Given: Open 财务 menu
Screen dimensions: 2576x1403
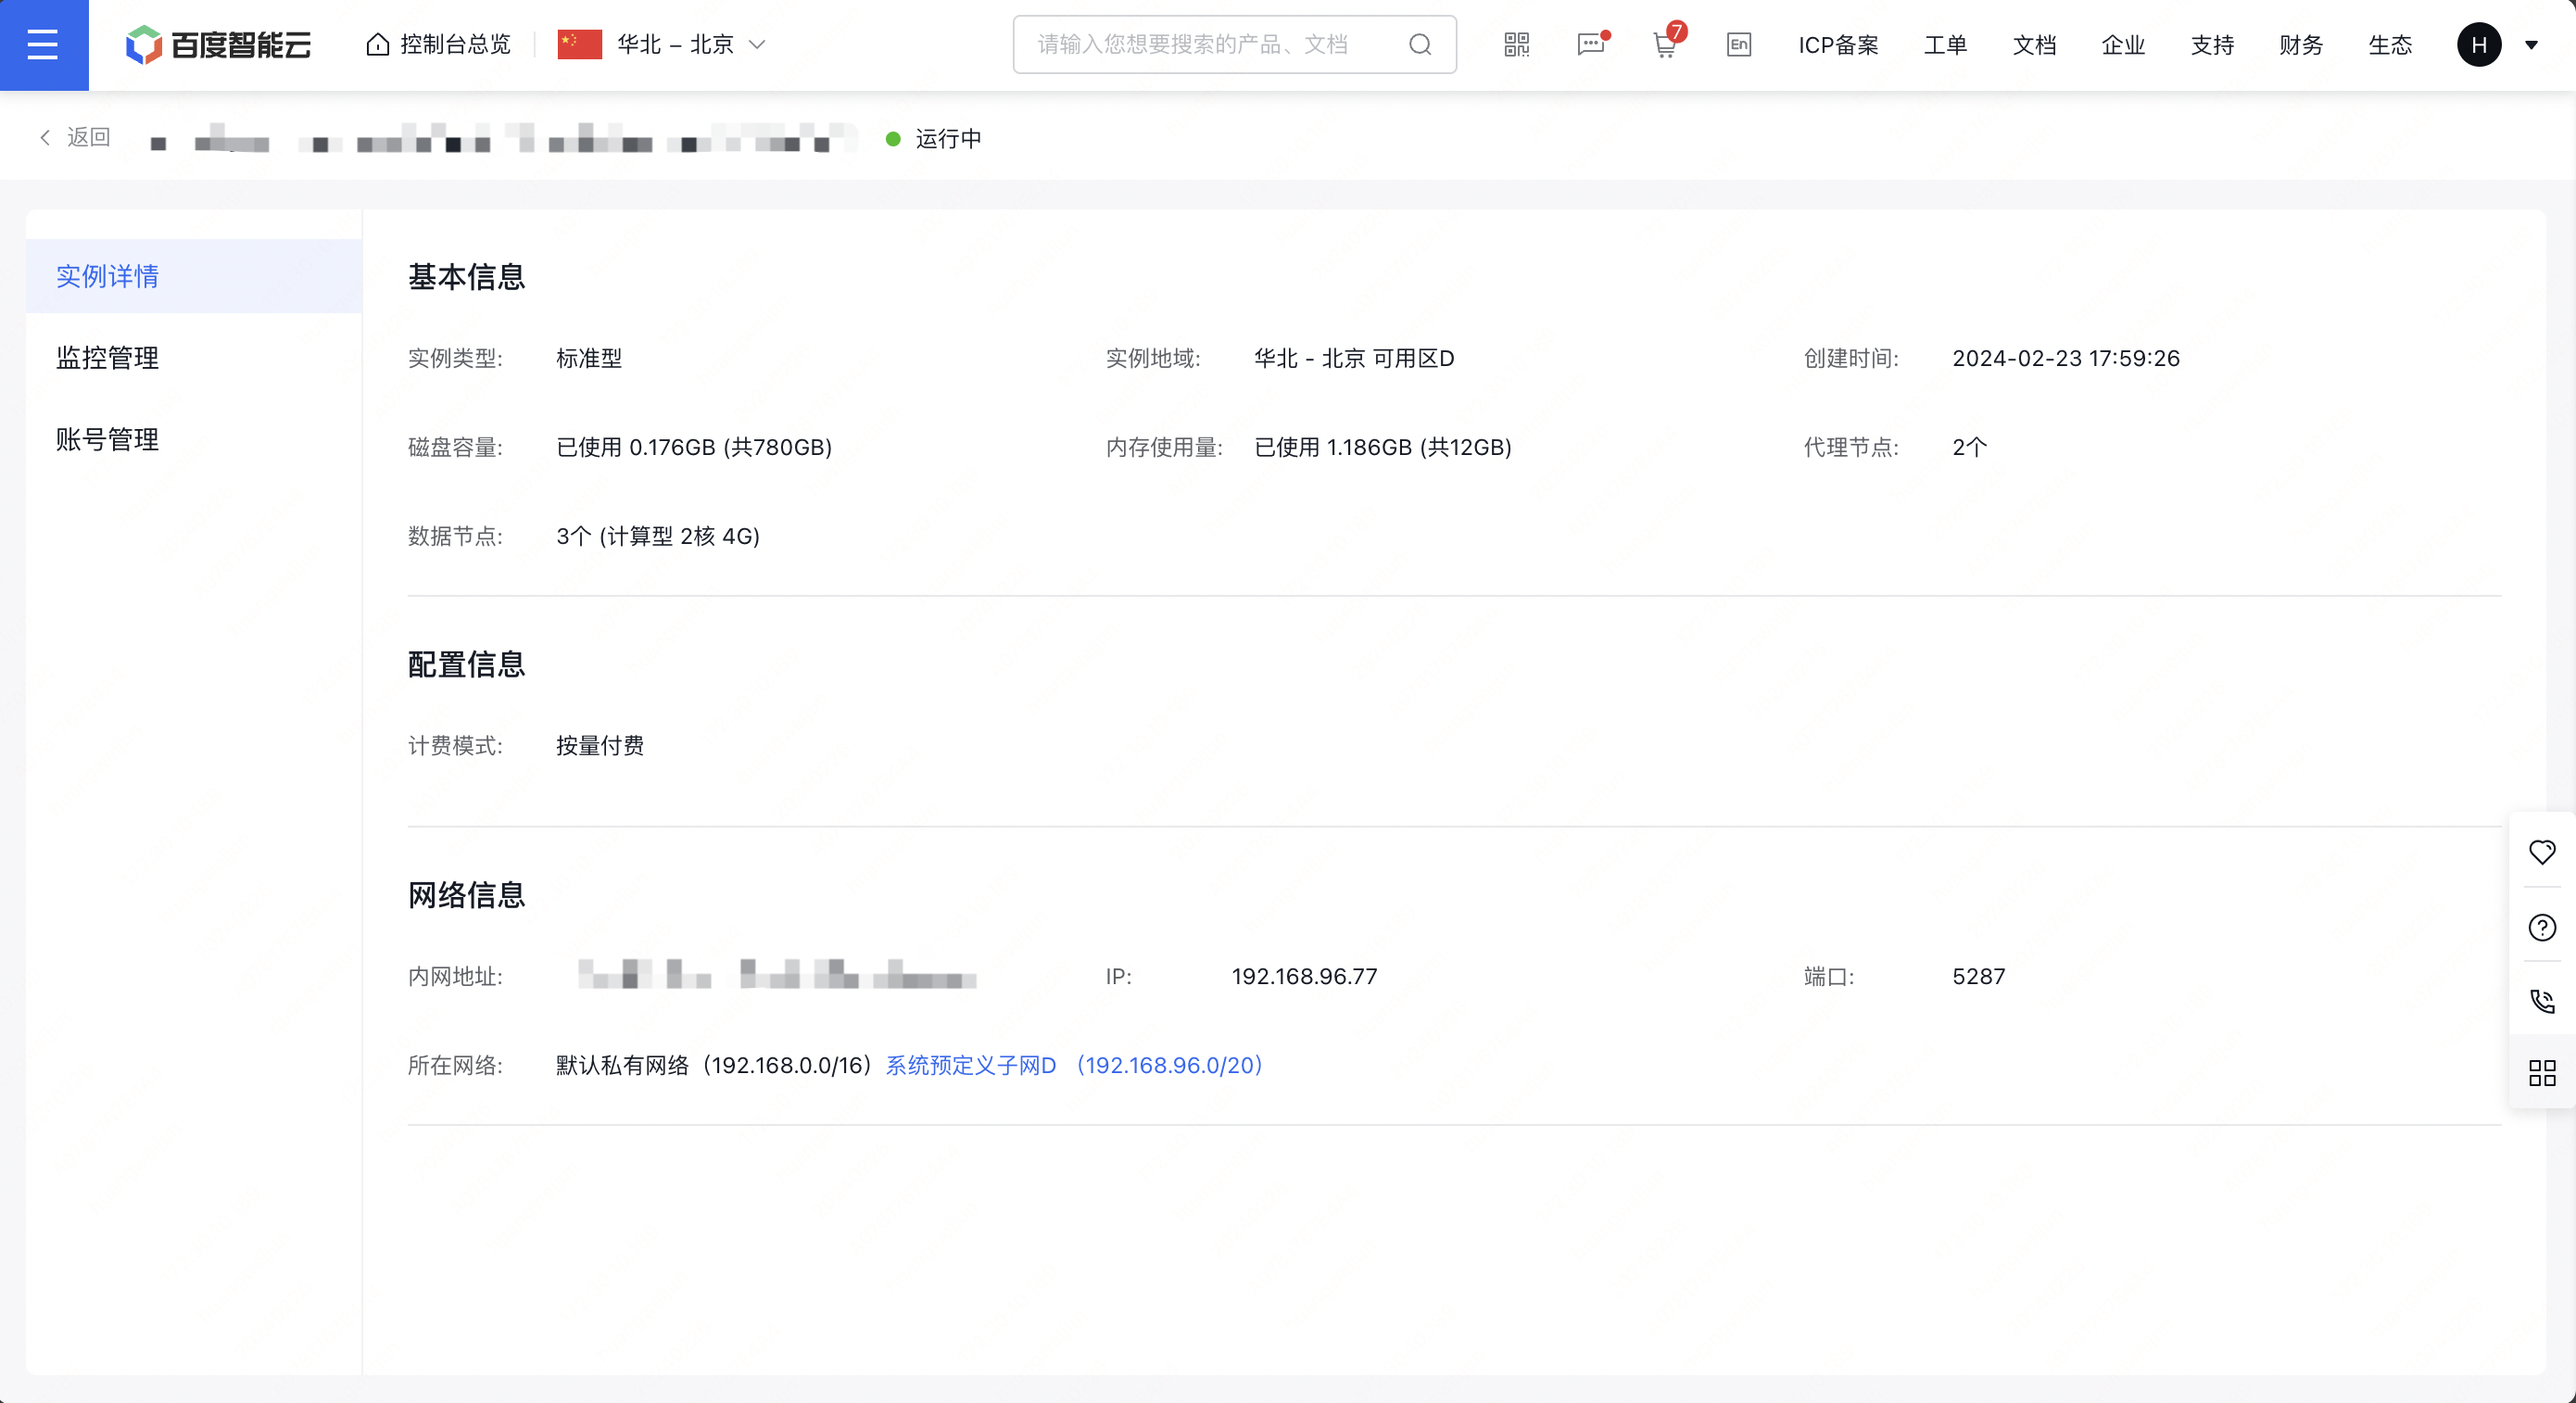Looking at the screenshot, I should (2301, 45).
